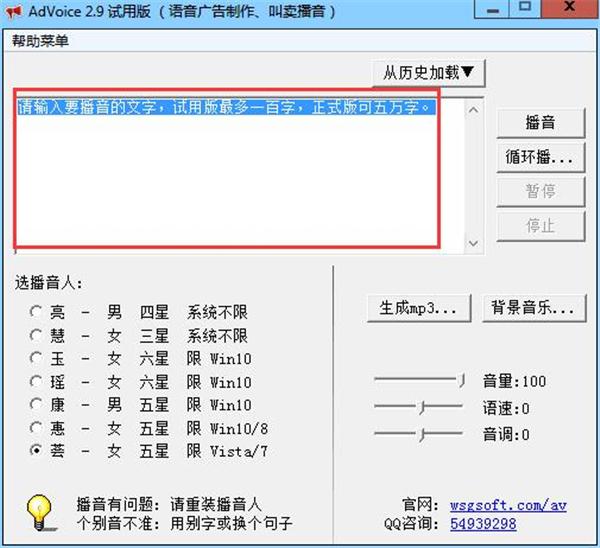Viewport: 600px width, 548px height.
Task: Select announcer 慧 female three-star radio
Action: point(36,336)
